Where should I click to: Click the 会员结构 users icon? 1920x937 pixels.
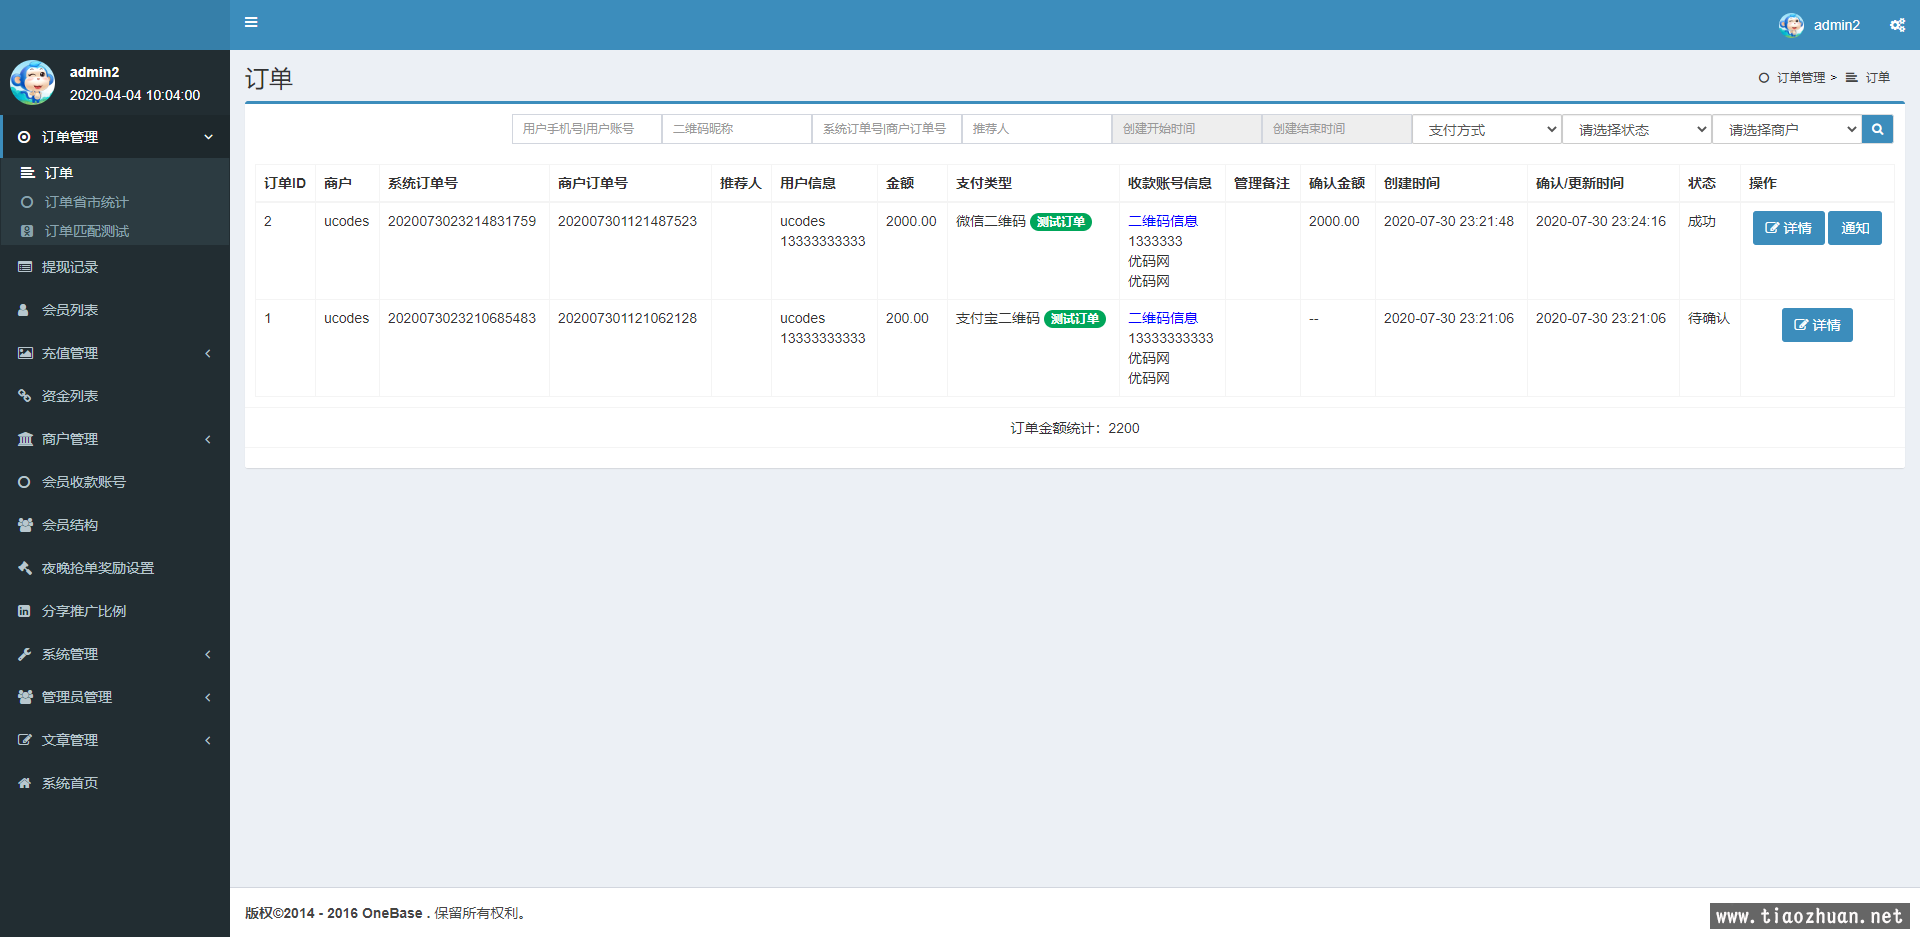tap(25, 525)
